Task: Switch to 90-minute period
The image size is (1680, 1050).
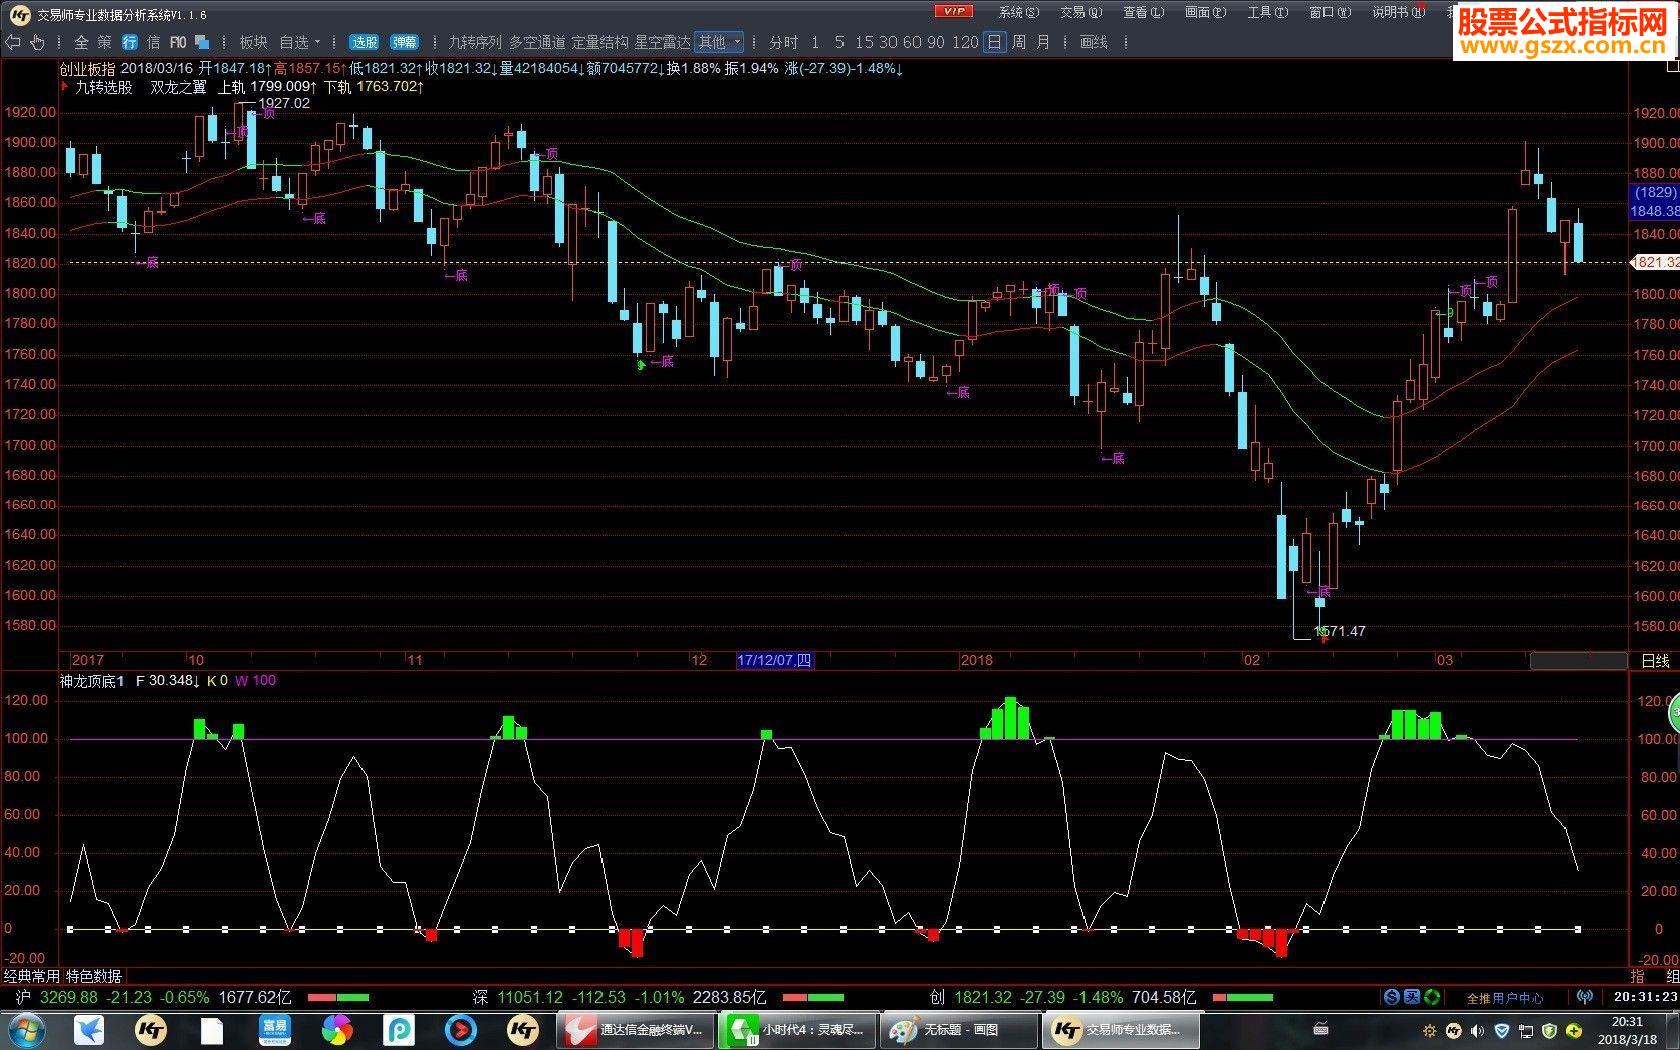Action: pyautogui.click(x=936, y=42)
